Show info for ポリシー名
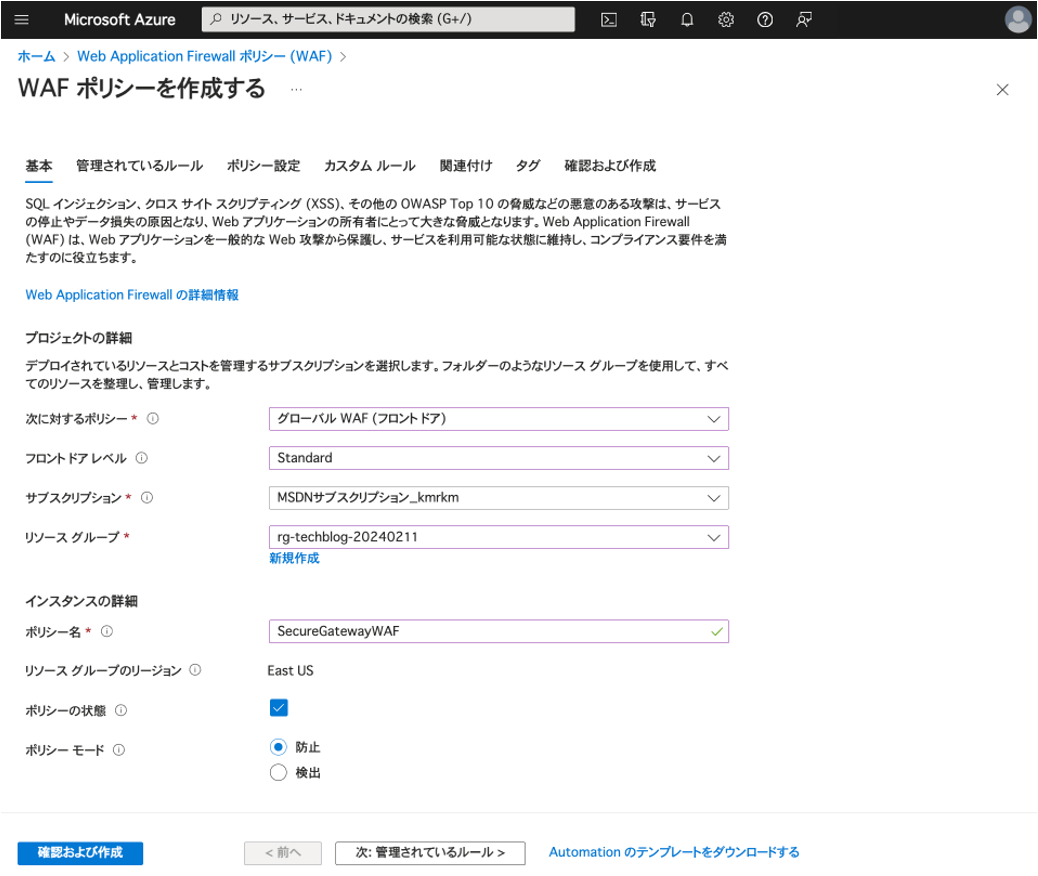 coord(107,631)
